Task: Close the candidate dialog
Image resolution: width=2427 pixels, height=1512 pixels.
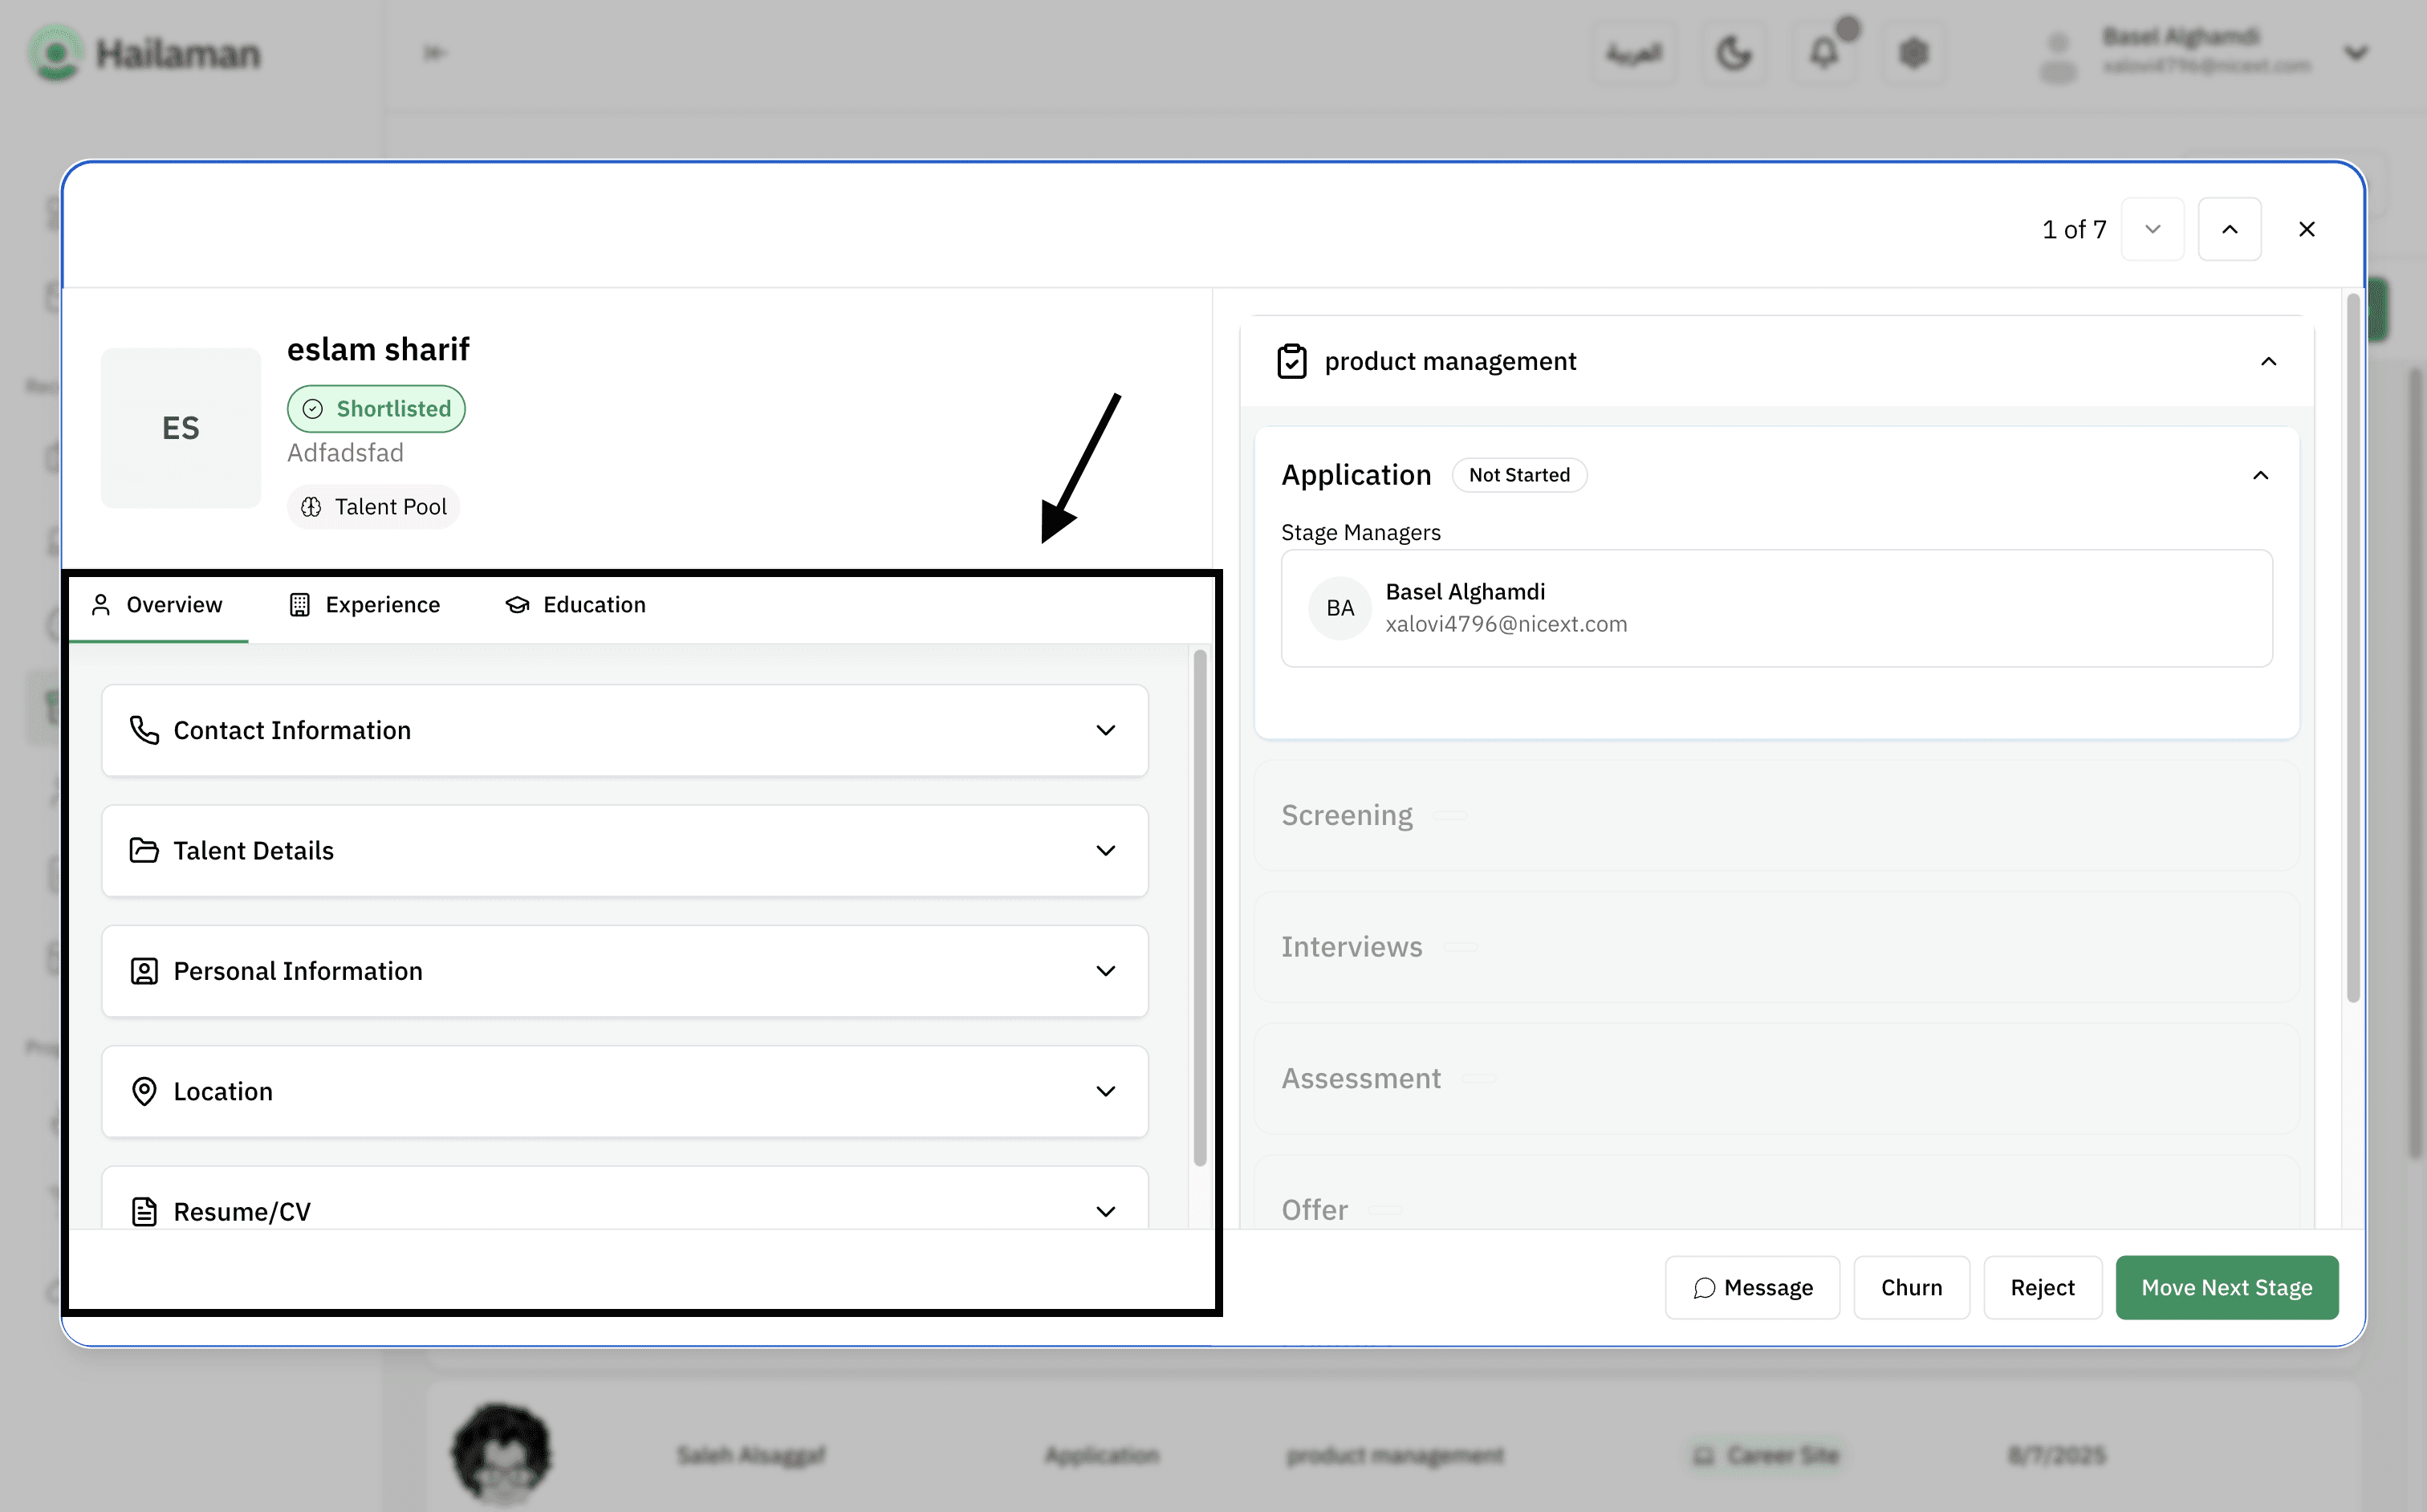Action: [x=2306, y=229]
